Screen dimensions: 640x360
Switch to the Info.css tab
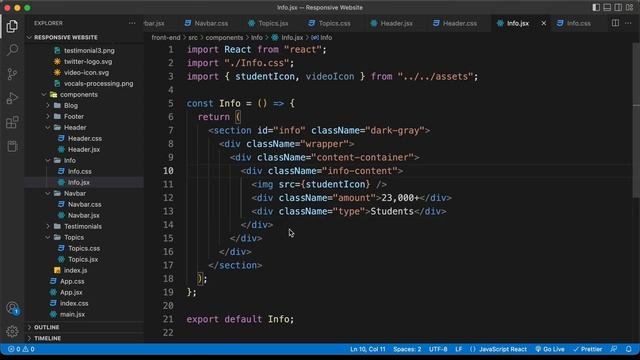[x=574, y=23]
